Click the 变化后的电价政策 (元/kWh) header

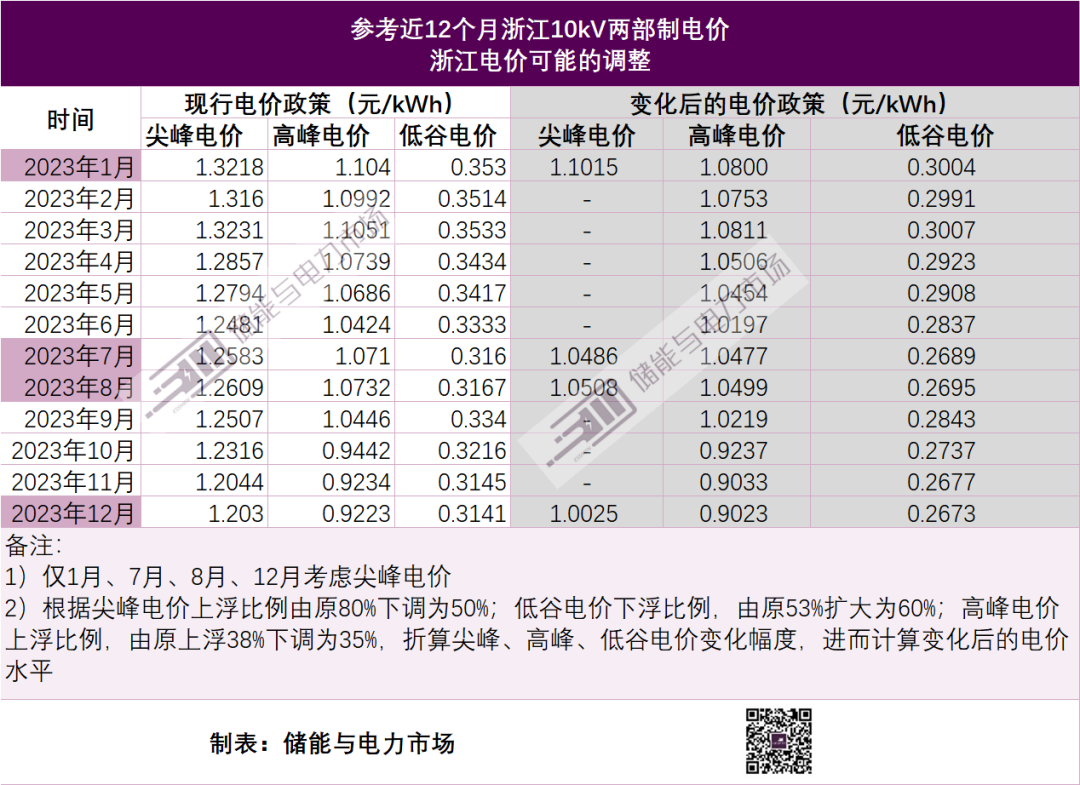(x=794, y=104)
